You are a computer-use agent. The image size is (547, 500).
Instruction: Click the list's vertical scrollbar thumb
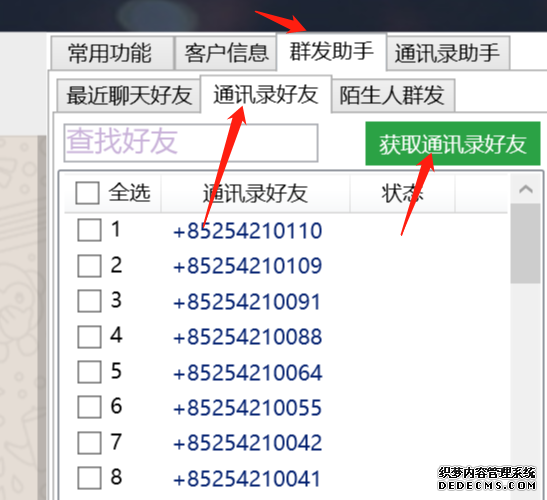[526, 244]
